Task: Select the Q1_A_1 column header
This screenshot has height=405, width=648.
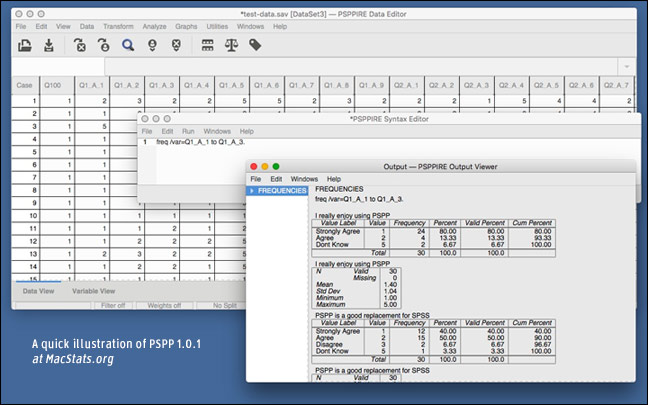Action: click(92, 86)
